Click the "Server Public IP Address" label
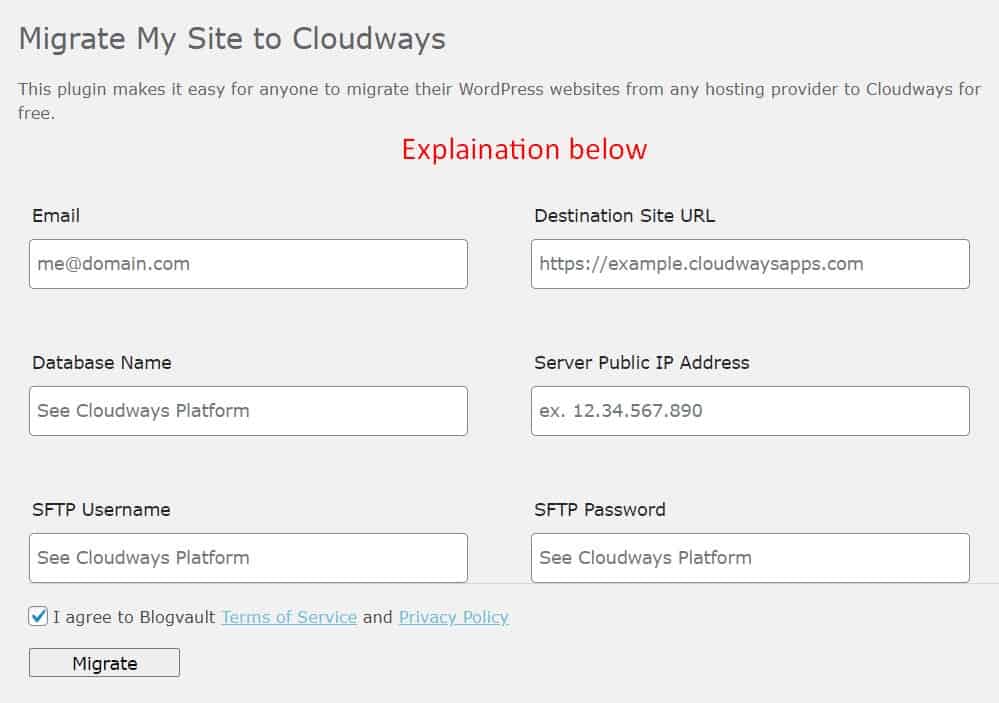 (642, 363)
